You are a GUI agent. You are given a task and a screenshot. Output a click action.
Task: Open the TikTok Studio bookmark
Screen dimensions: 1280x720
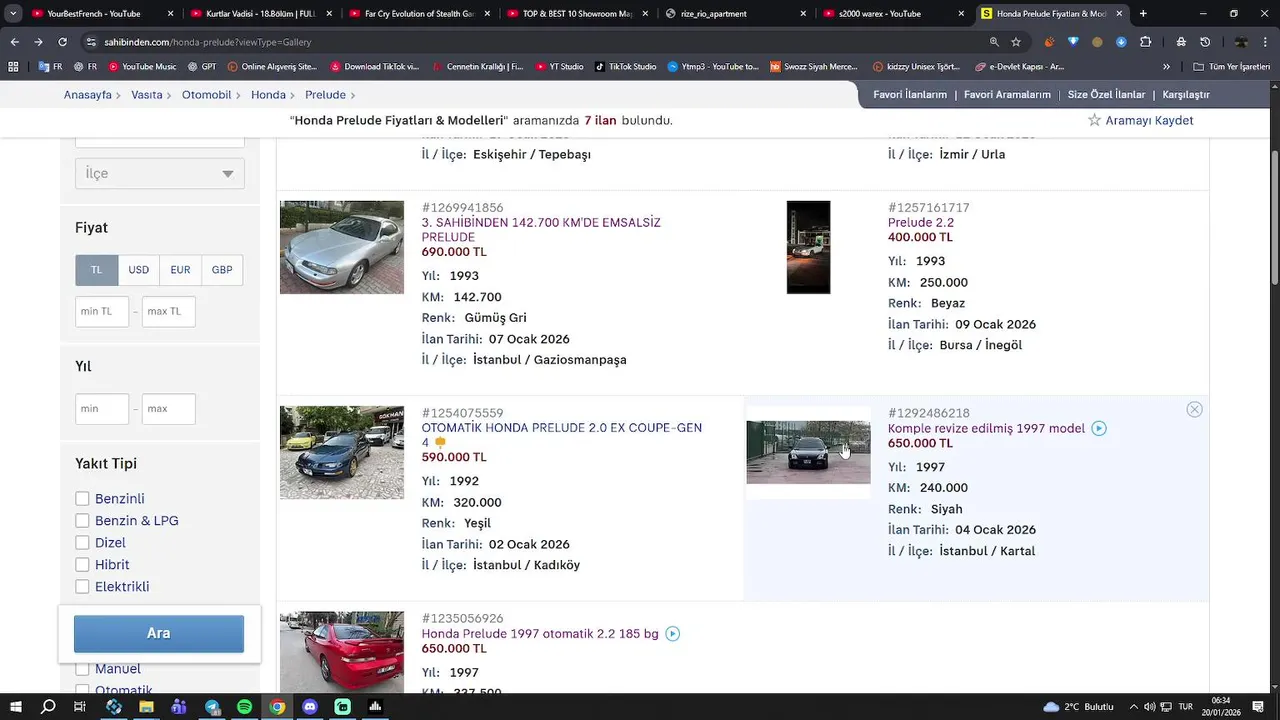point(626,67)
